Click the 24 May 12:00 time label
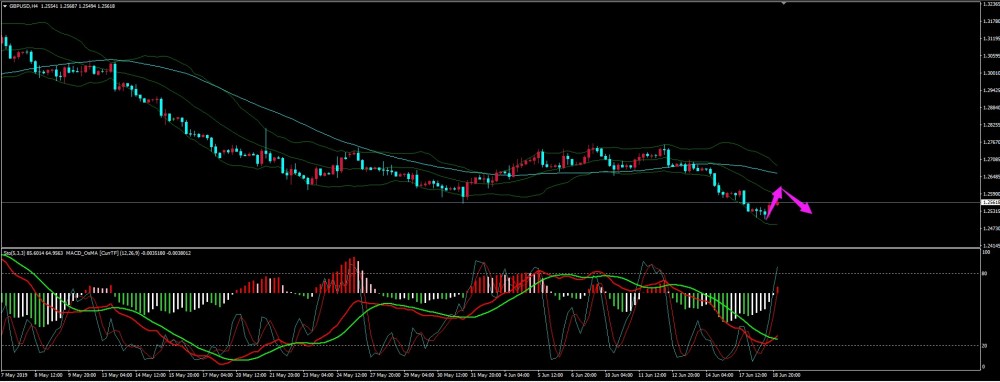1000x382 pixels. coord(351,375)
